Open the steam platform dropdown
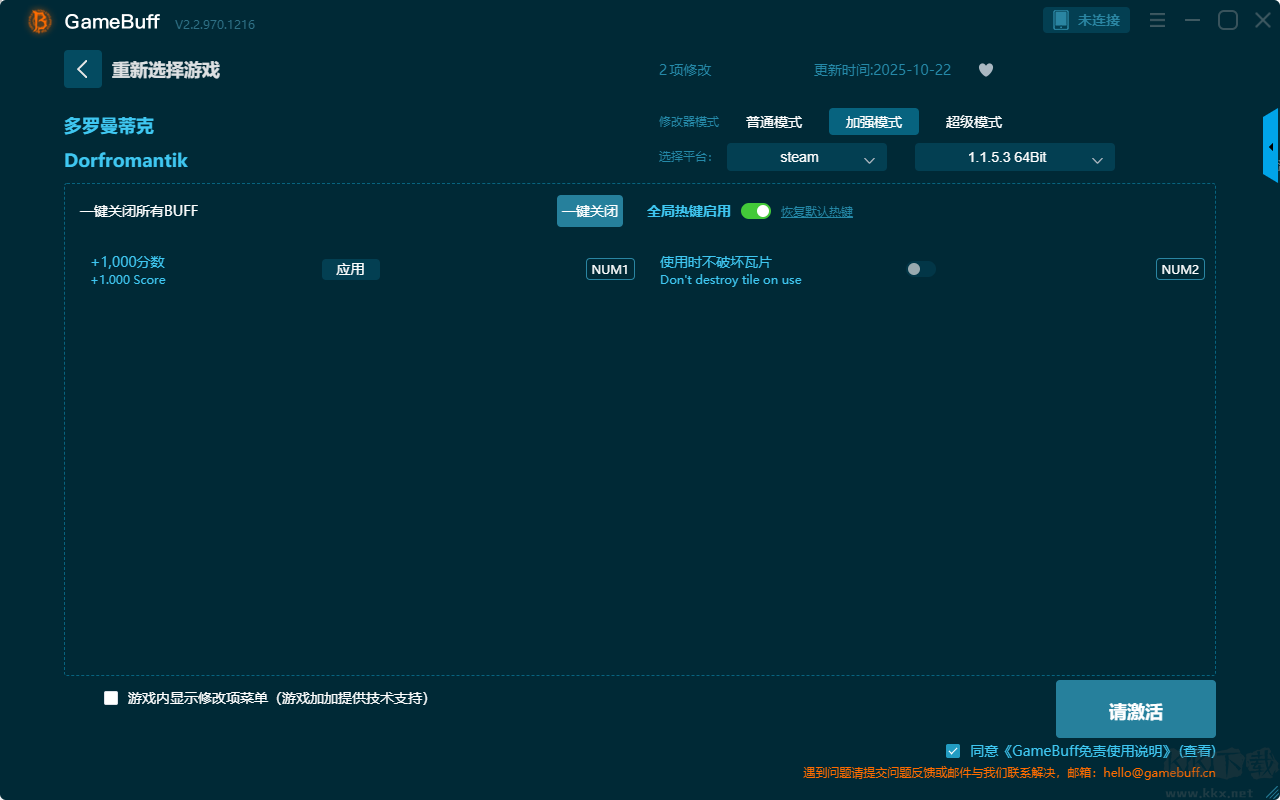 coord(806,157)
